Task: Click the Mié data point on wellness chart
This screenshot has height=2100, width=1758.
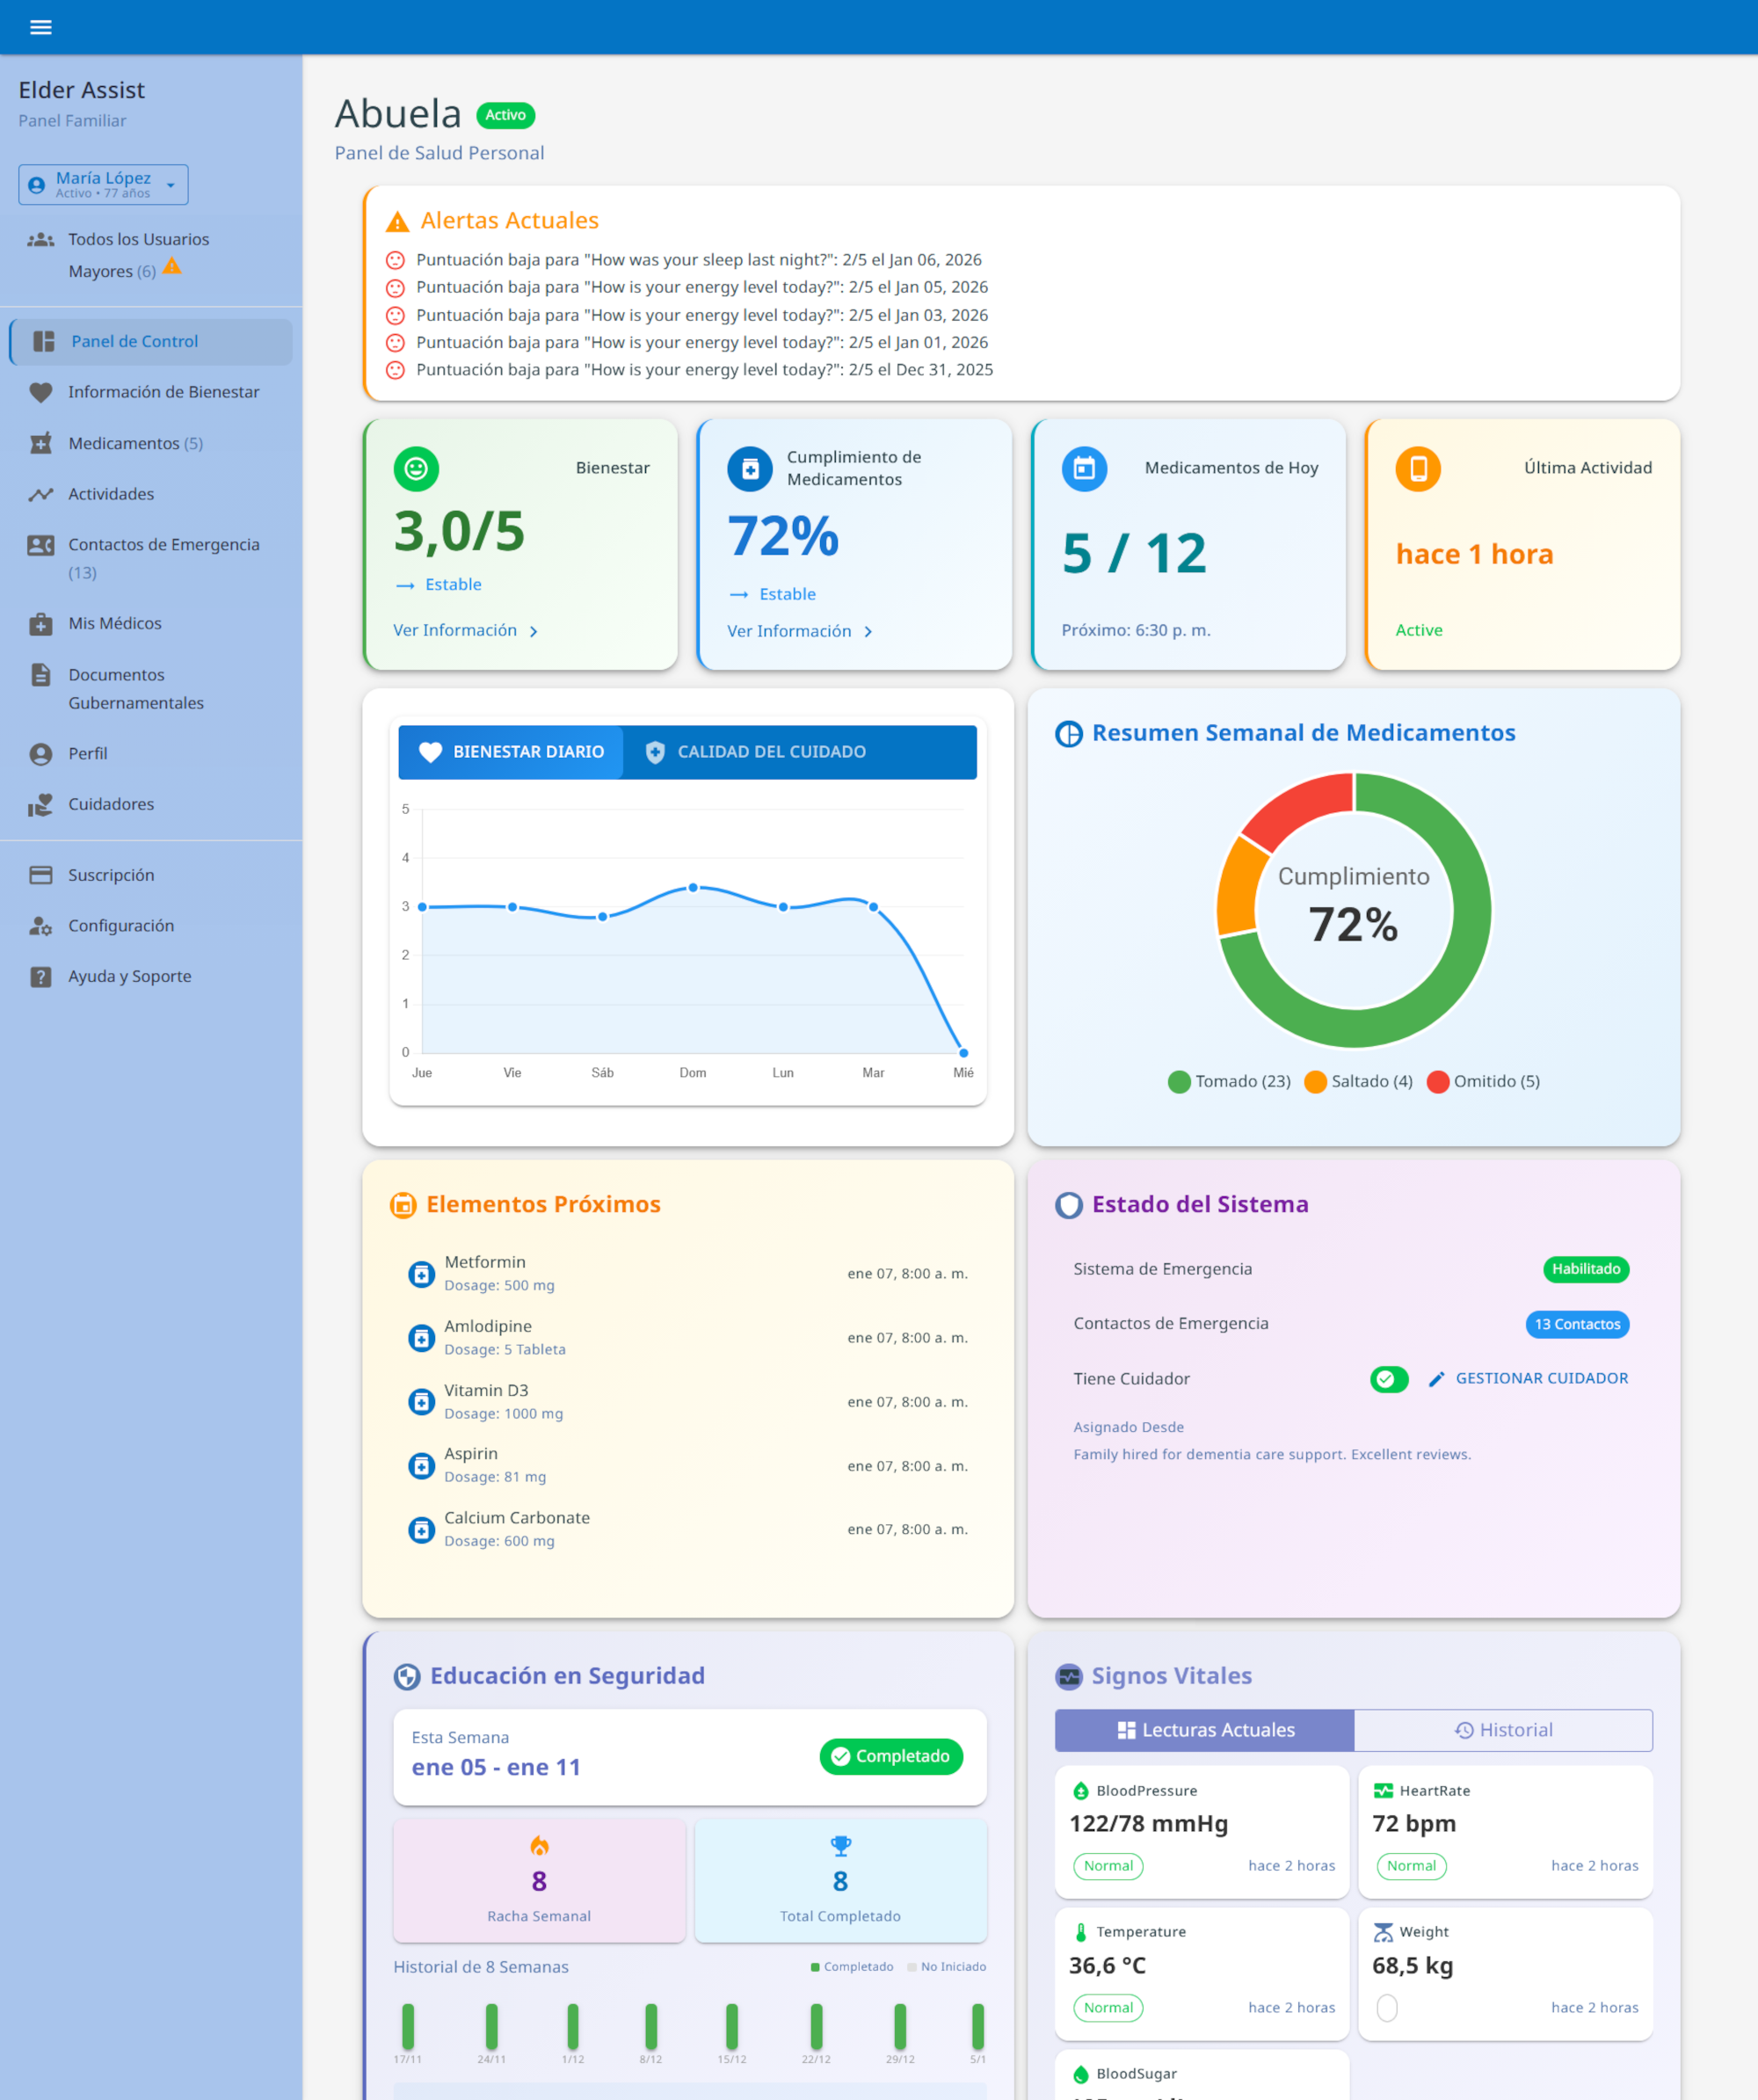Action: (x=963, y=1053)
